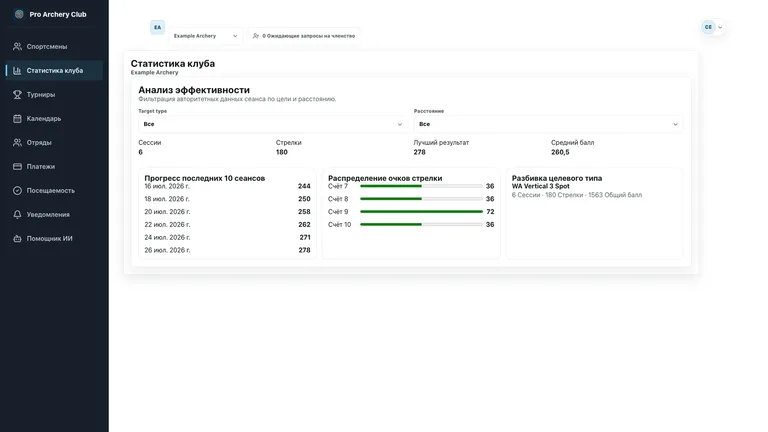Open Платежи menu item
Image resolution: width=768 pixels, height=432 pixels.
(54, 167)
